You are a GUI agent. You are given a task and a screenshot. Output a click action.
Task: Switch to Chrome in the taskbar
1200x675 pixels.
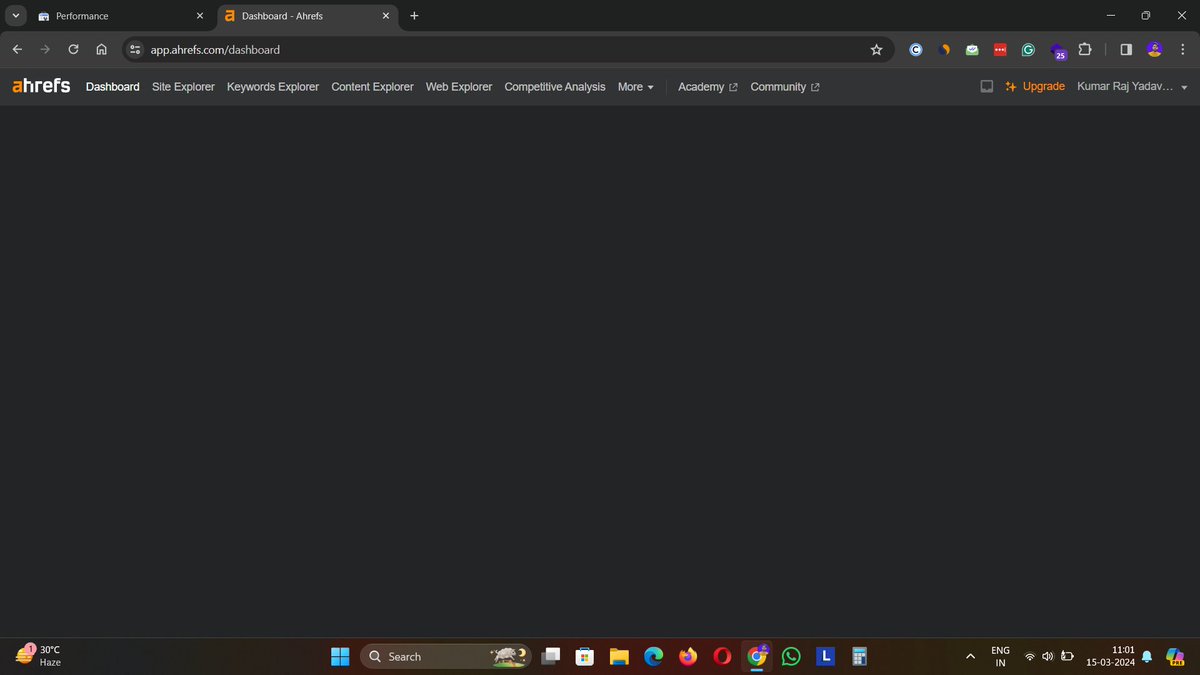pyautogui.click(x=757, y=656)
